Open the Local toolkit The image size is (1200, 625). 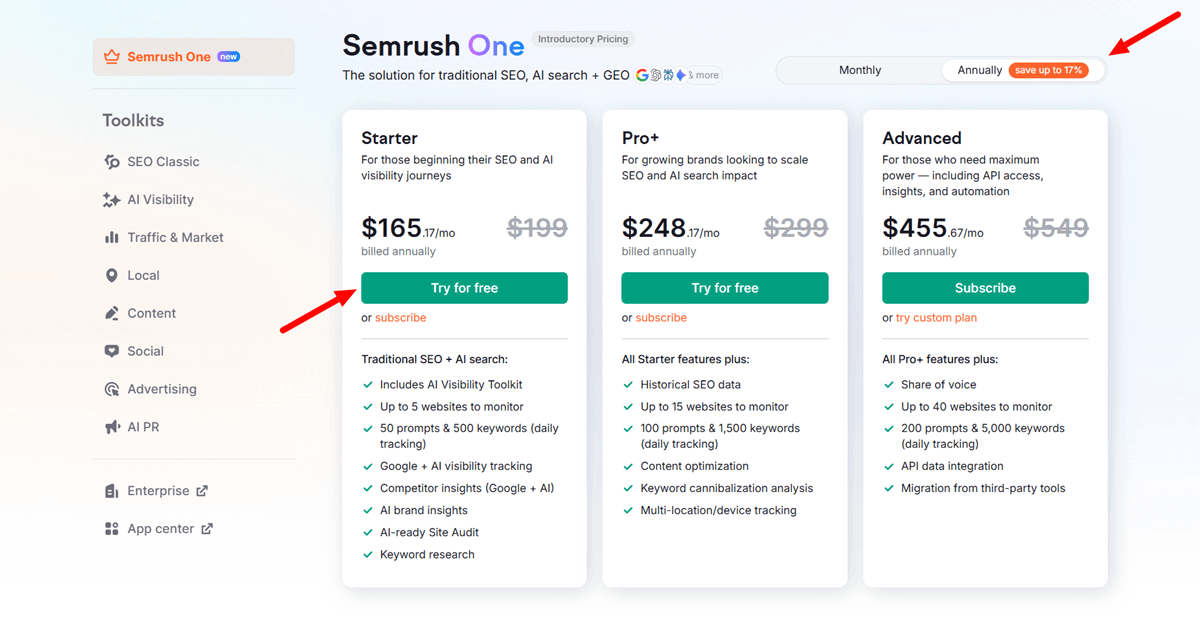click(x=113, y=275)
